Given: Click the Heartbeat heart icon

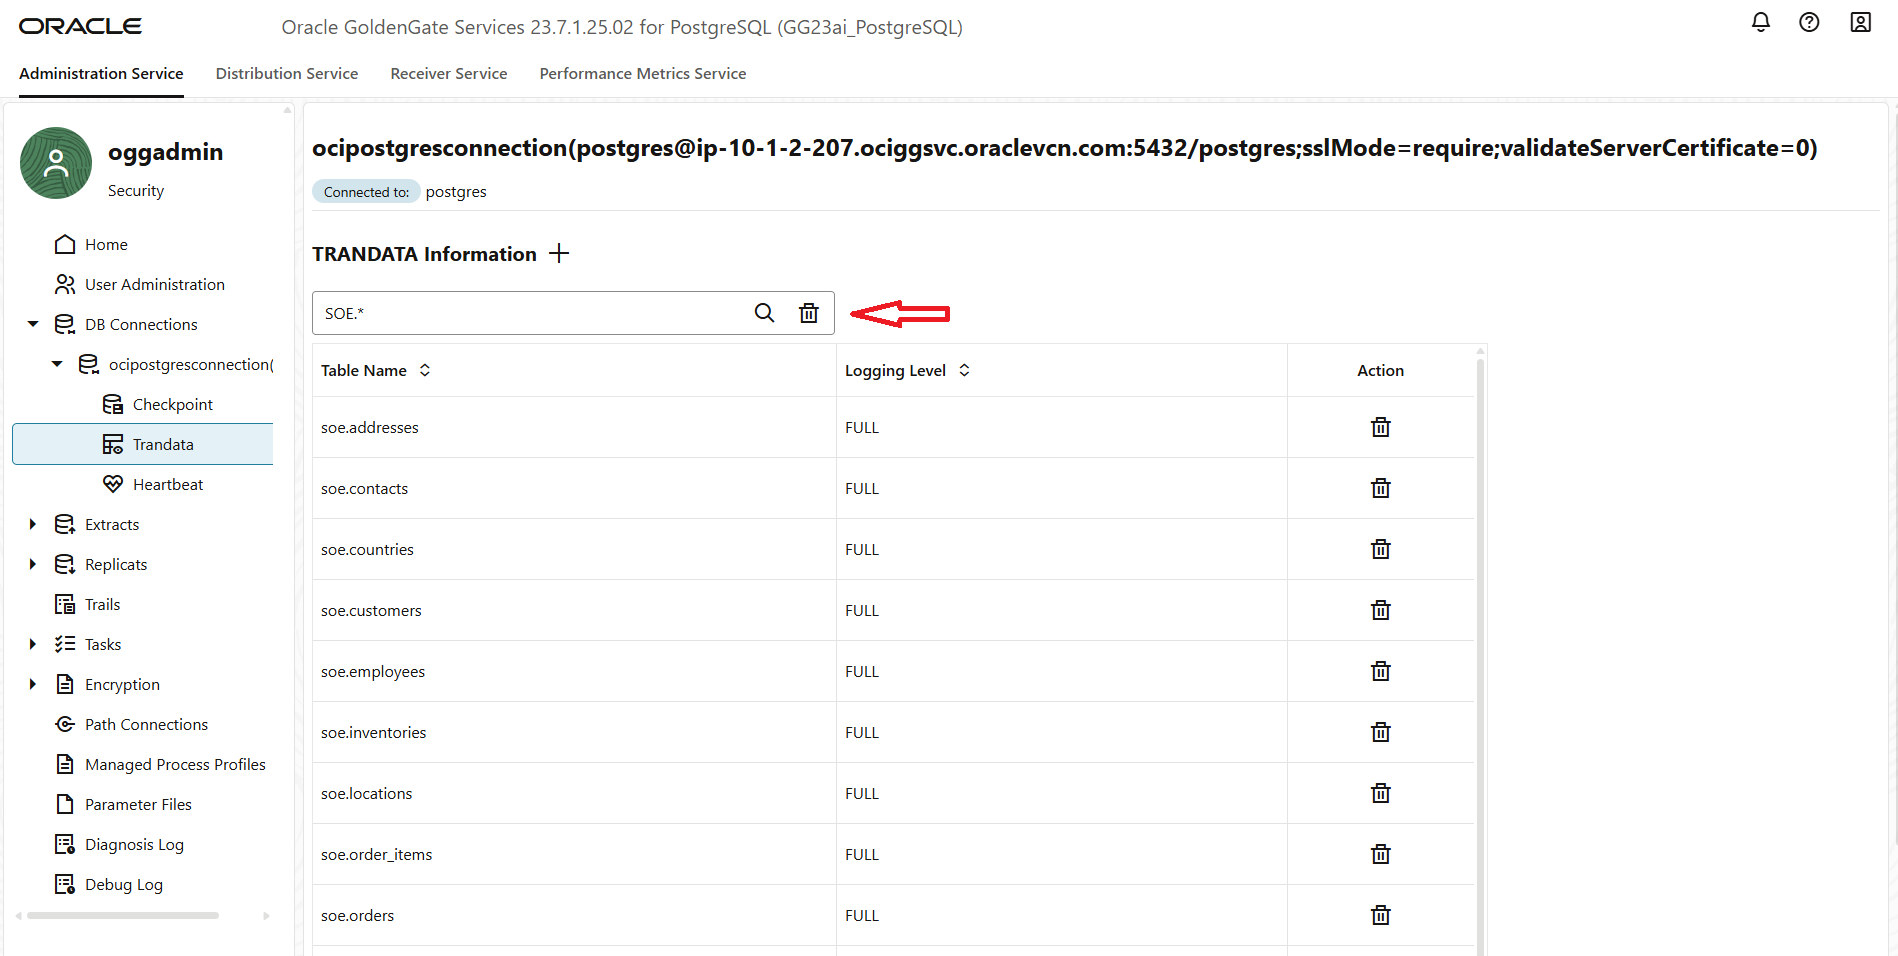Looking at the screenshot, I should tap(113, 484).
